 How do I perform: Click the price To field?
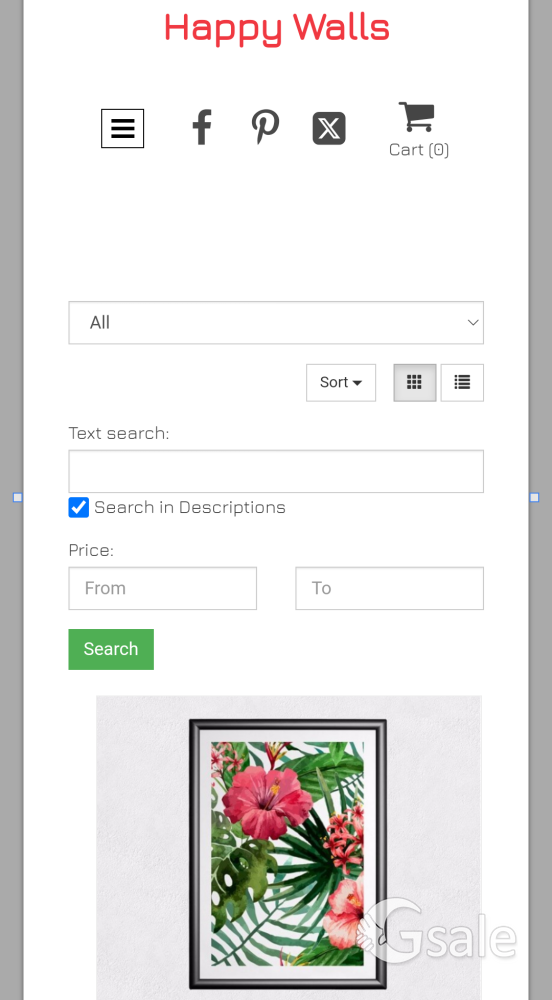point(389,588)
